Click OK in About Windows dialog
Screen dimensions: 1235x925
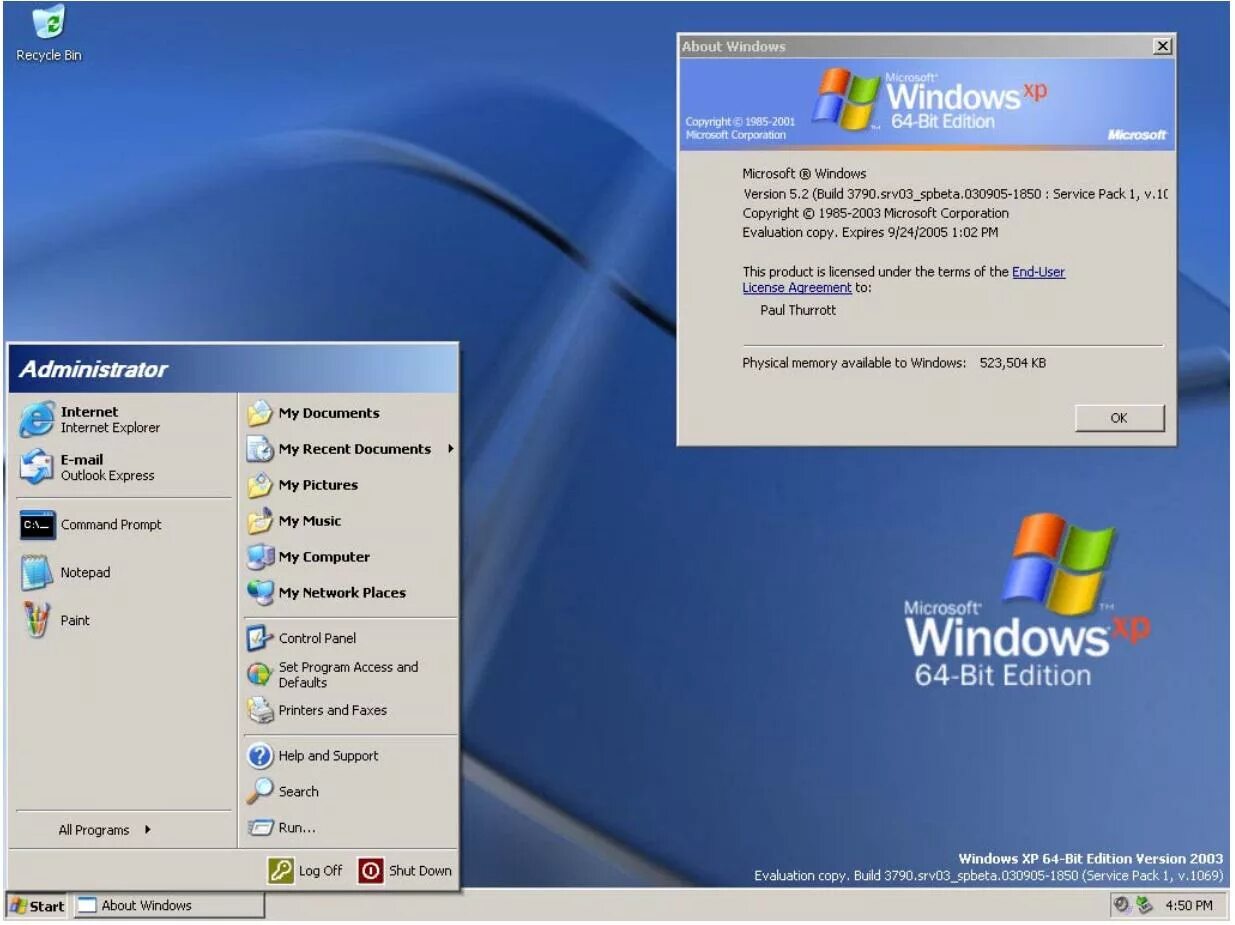[1119, 418]
